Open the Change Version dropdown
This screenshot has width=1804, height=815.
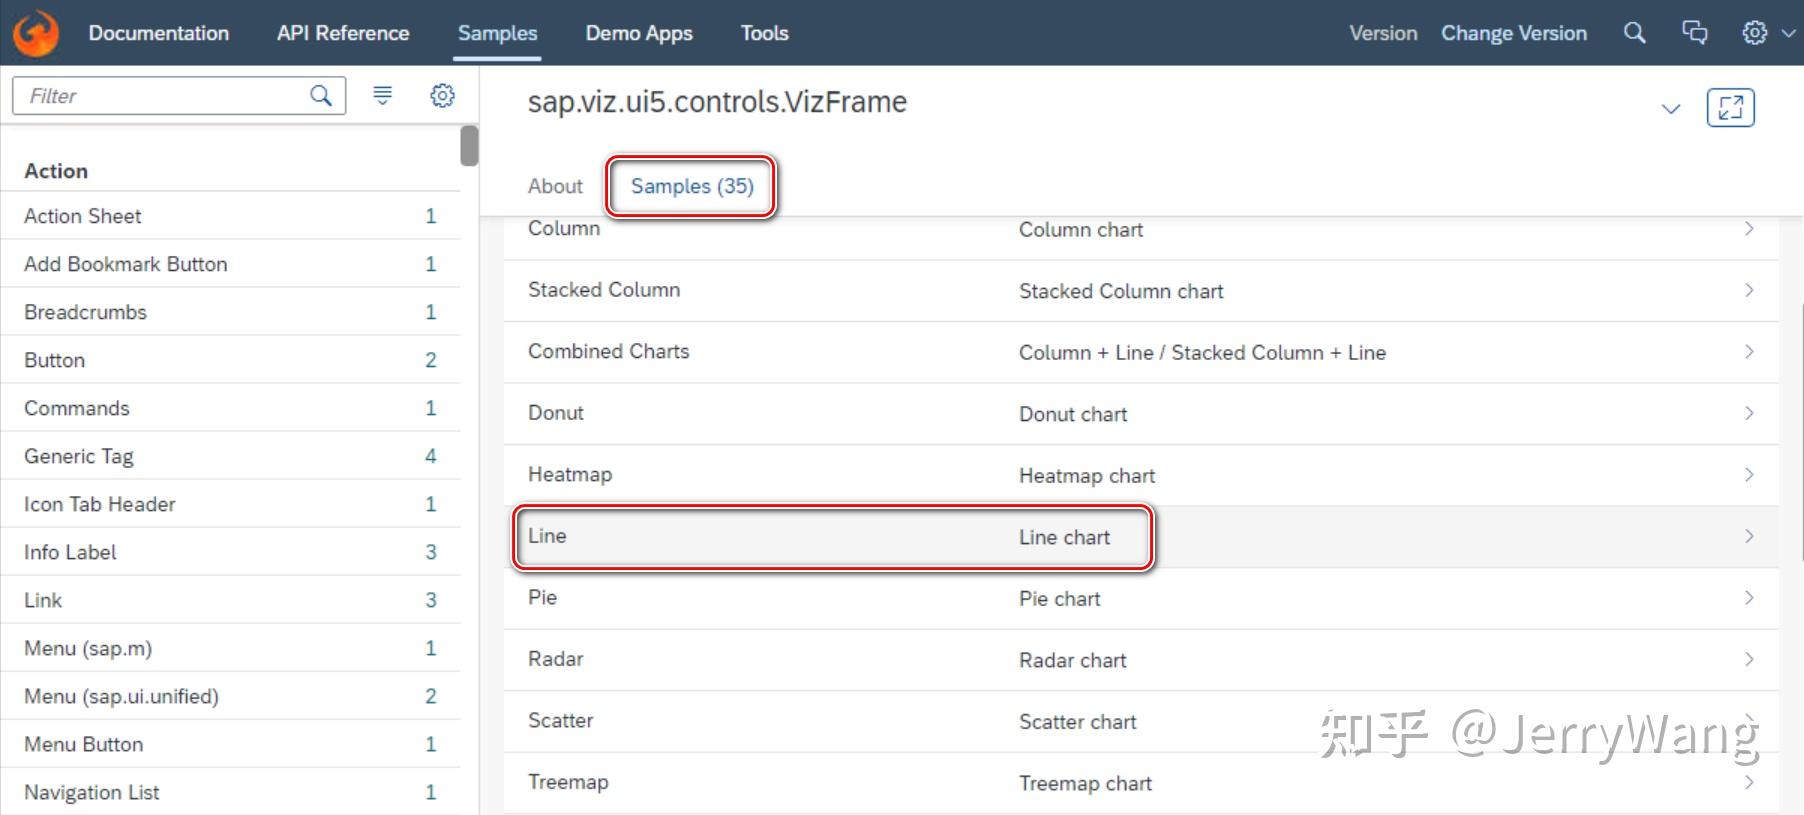pyautogui.click(x=1513, y=32)
